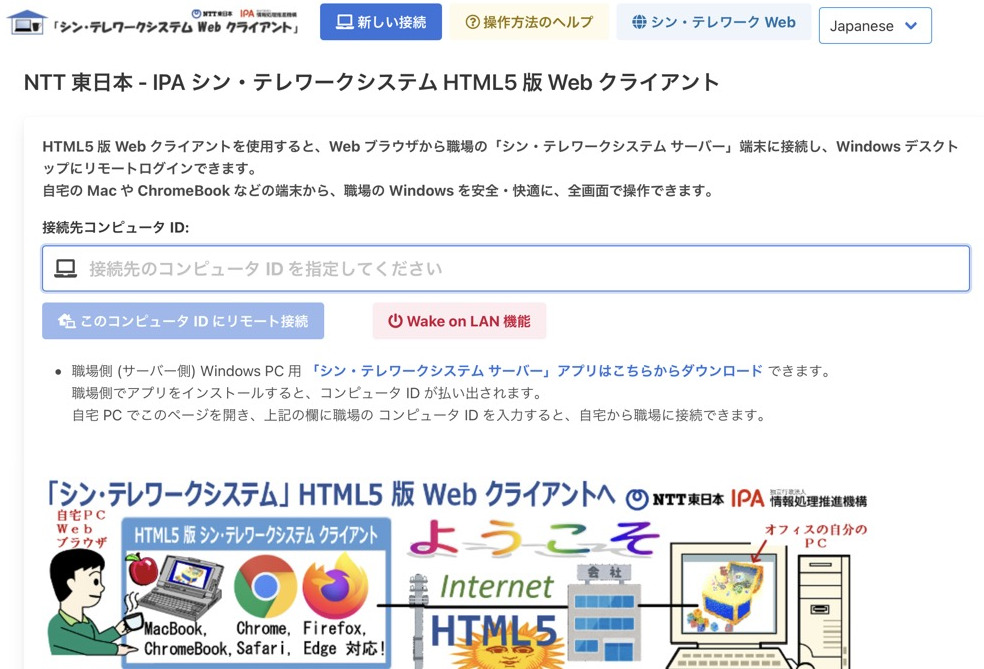Click the header title シン・テレワークシステム Web クライアント
Image resolution: width=984 pixels, height=669 pixels.
coord(176,28)
